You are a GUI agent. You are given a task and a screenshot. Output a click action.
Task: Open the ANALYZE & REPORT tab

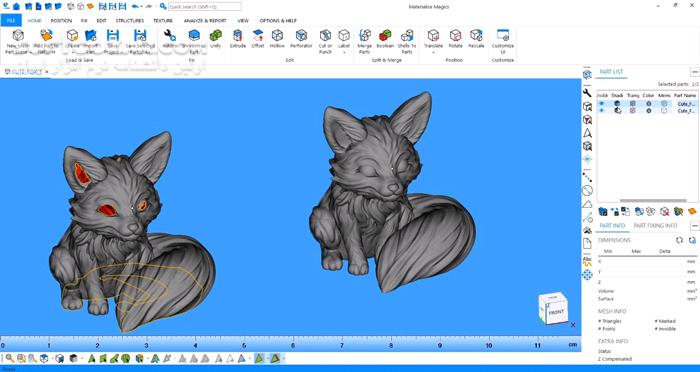[205, 21]
